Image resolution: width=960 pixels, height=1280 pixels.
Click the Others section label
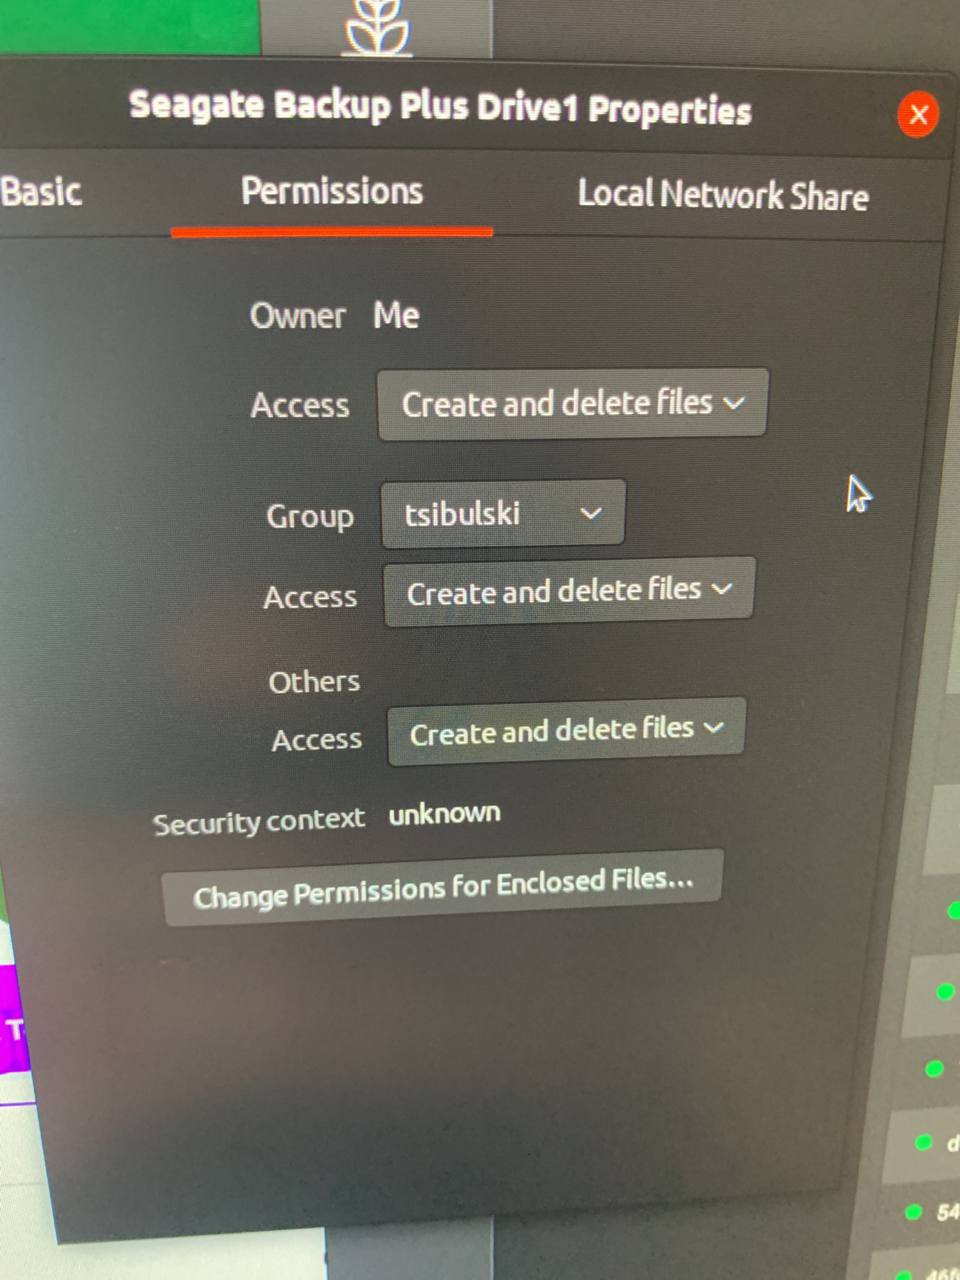point(314,682)
